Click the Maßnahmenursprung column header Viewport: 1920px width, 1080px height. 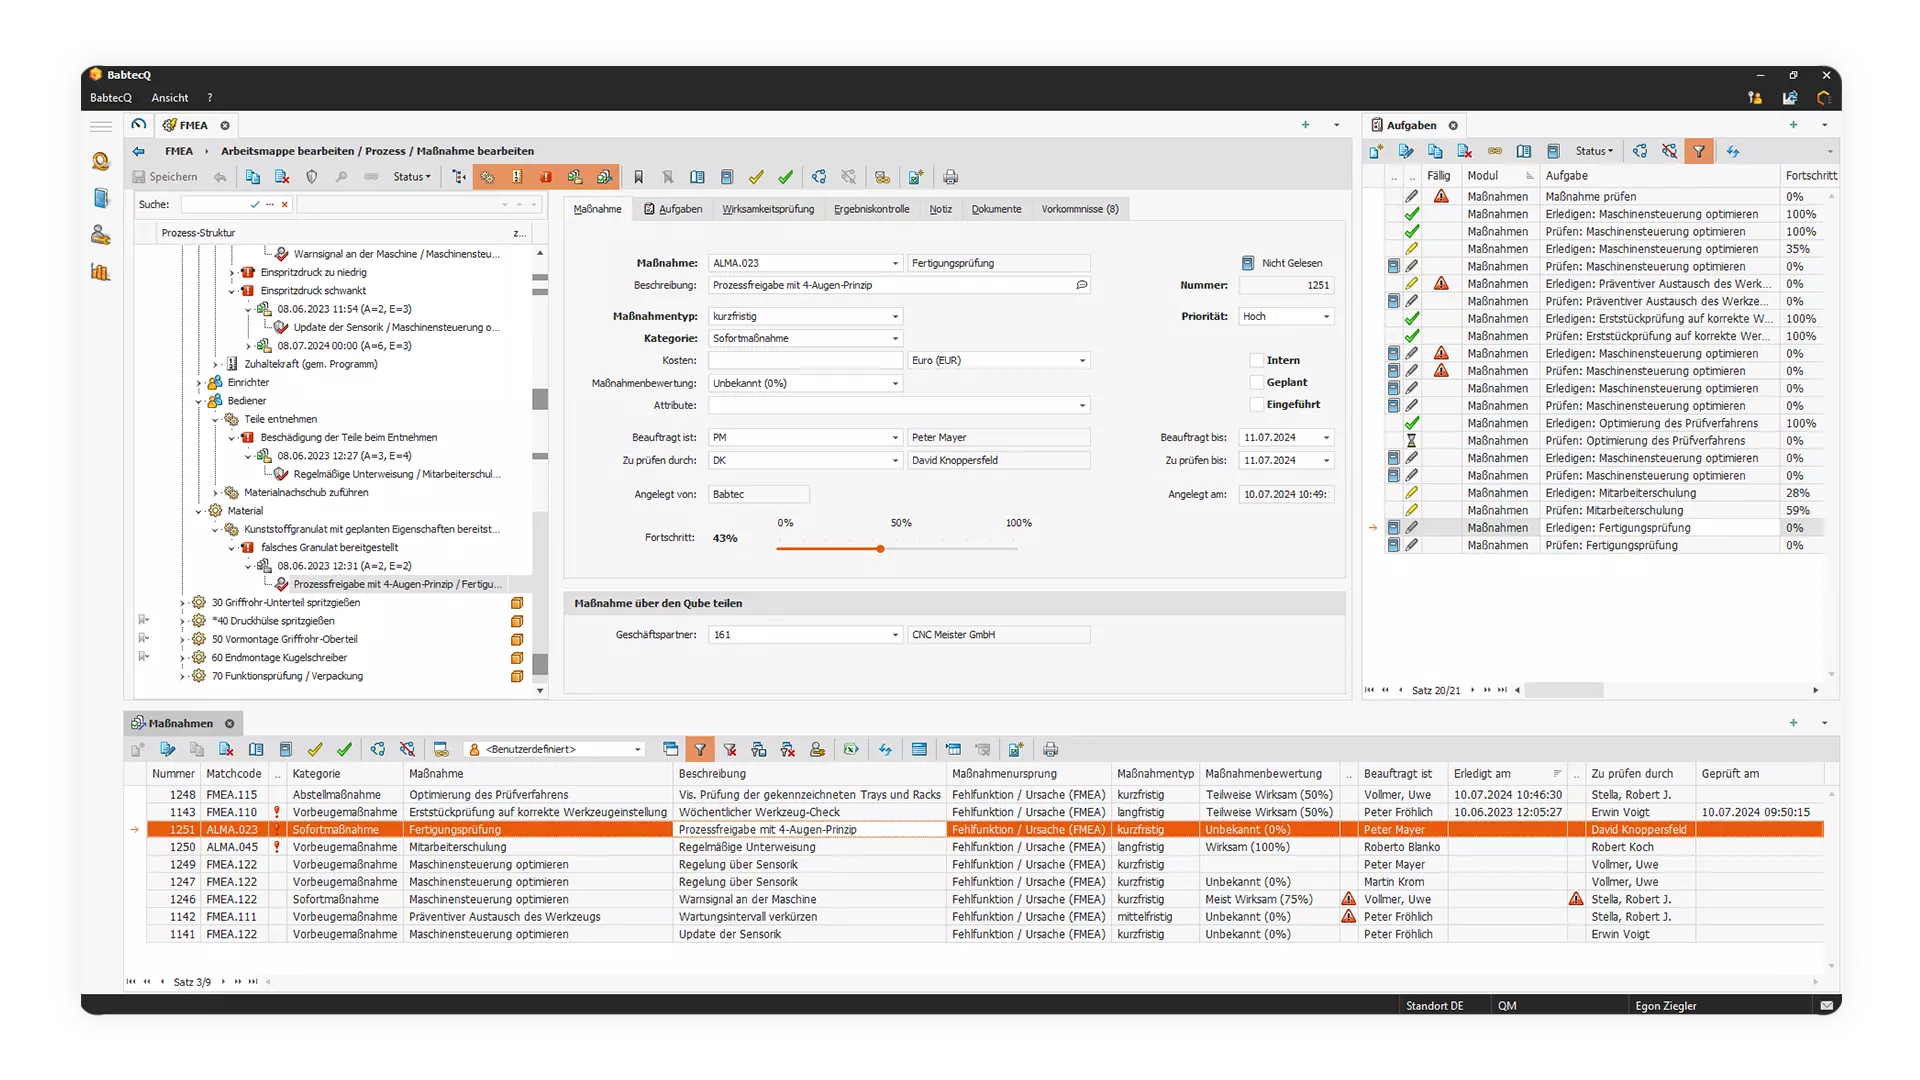pyautogui.click(x=1029, y=774)
